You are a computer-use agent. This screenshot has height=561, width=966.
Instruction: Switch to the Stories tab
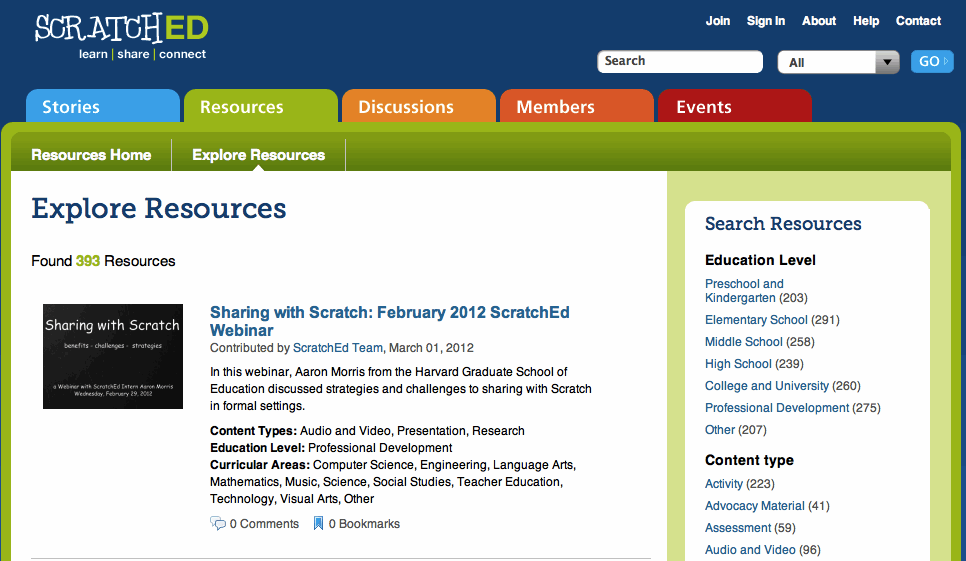point(102,107)
